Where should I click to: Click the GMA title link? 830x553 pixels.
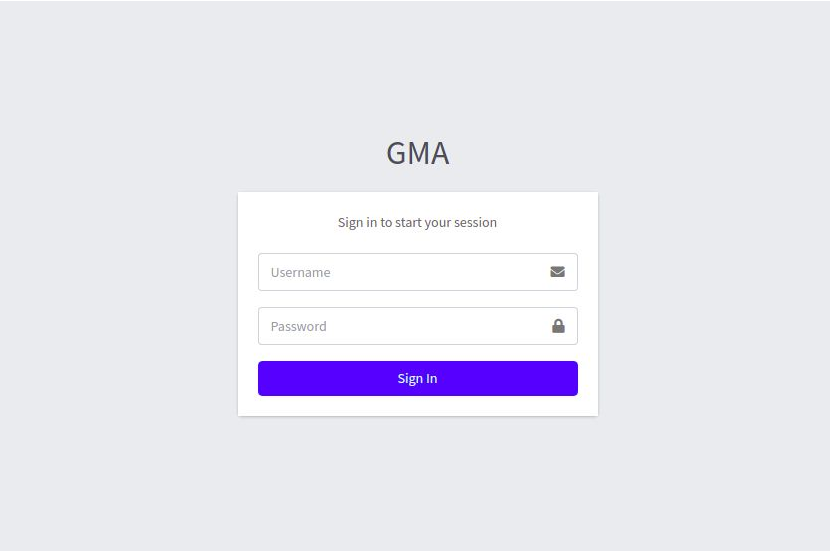point(417,153)
